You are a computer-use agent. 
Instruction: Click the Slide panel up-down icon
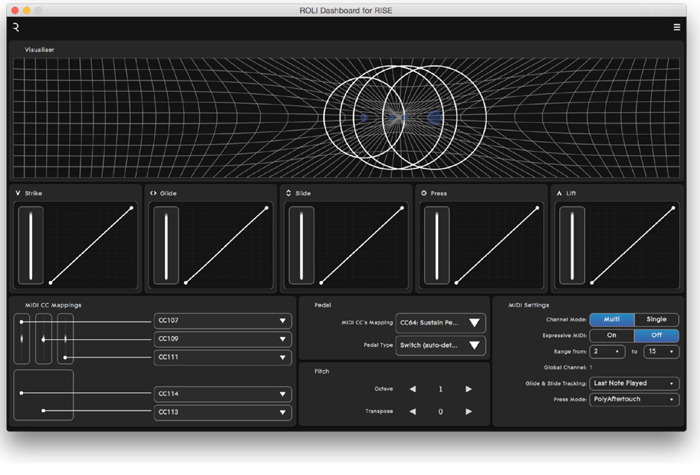tap(288, 193)
